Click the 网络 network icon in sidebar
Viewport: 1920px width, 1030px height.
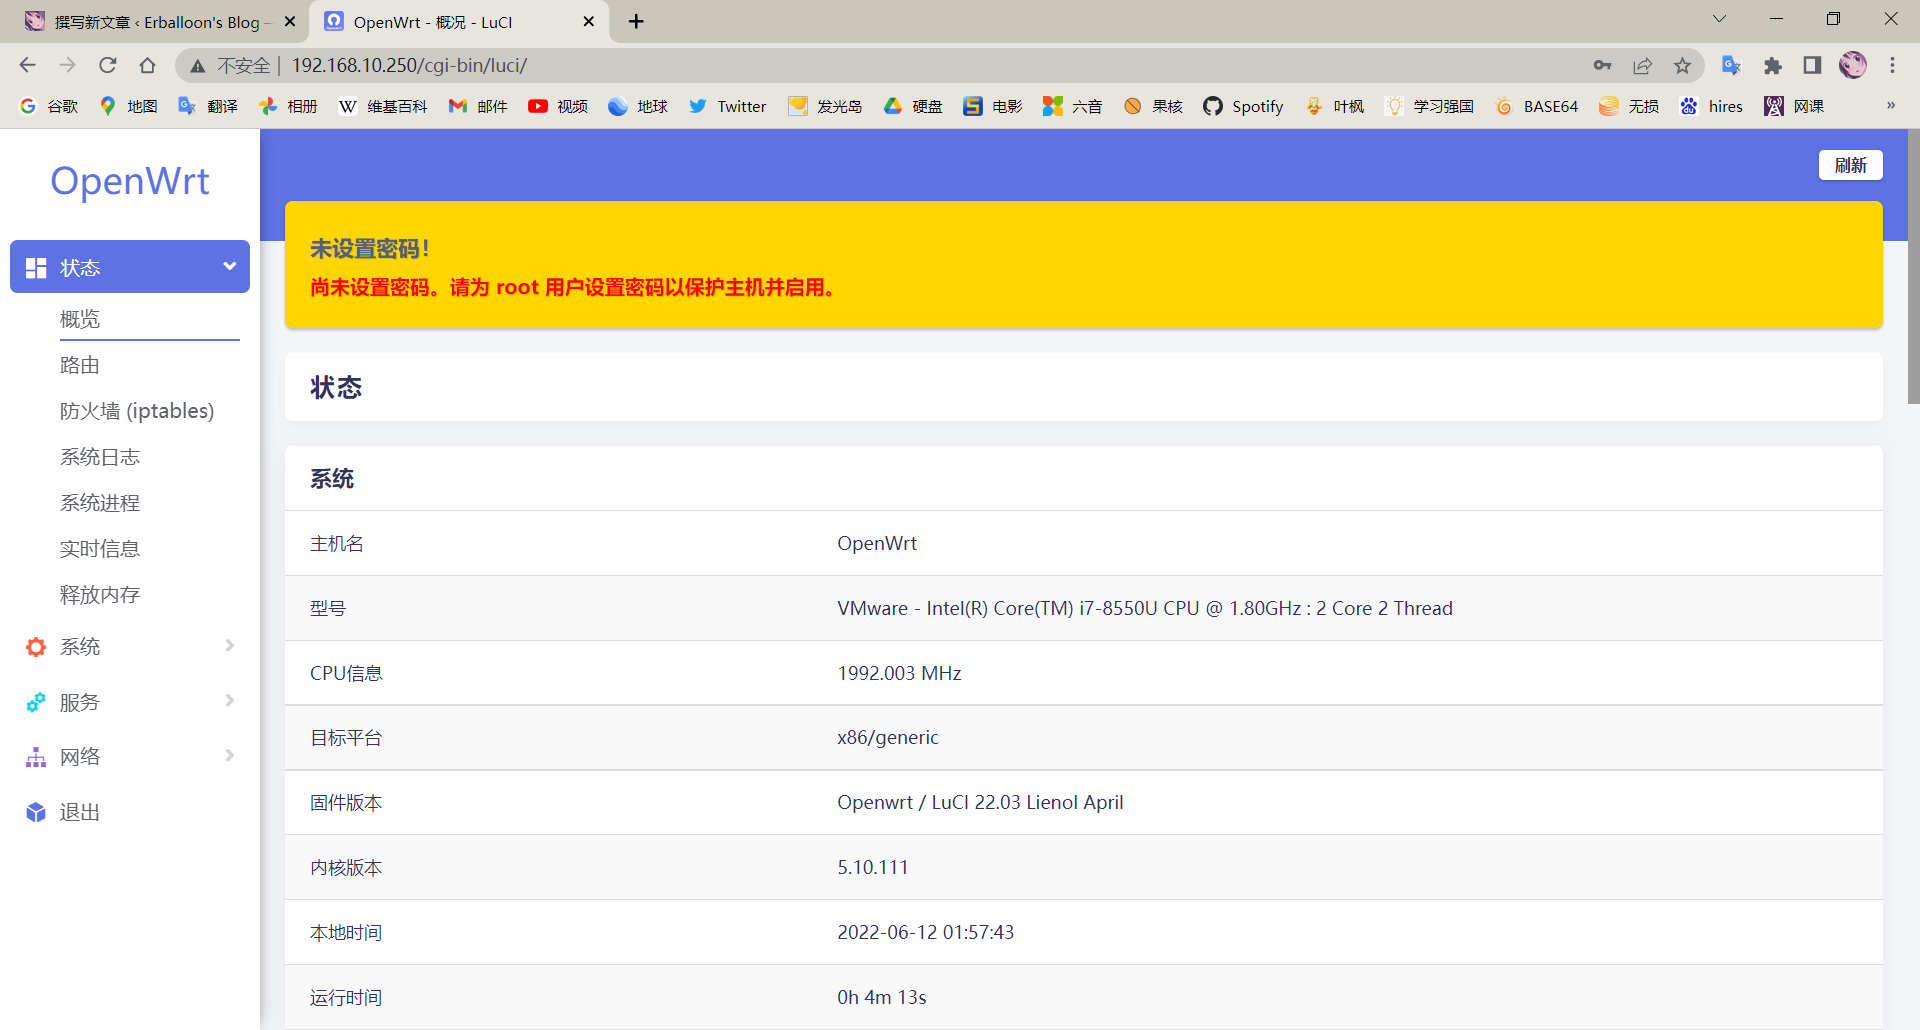(x=36, y=757)
